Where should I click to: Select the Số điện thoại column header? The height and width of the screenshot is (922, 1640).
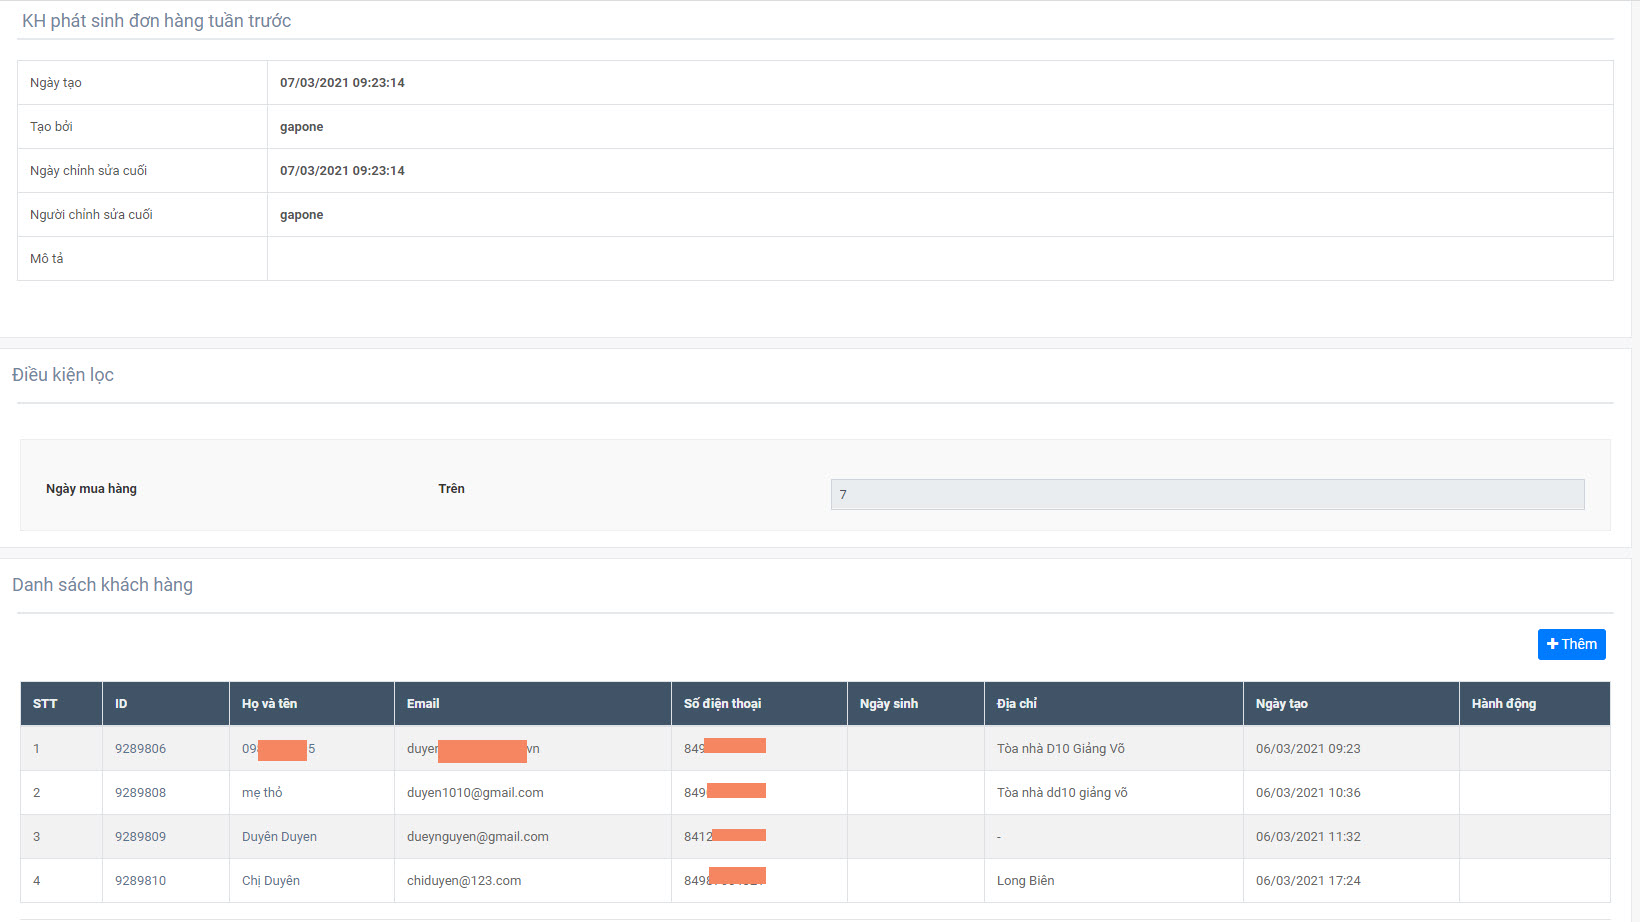(722, 704)
